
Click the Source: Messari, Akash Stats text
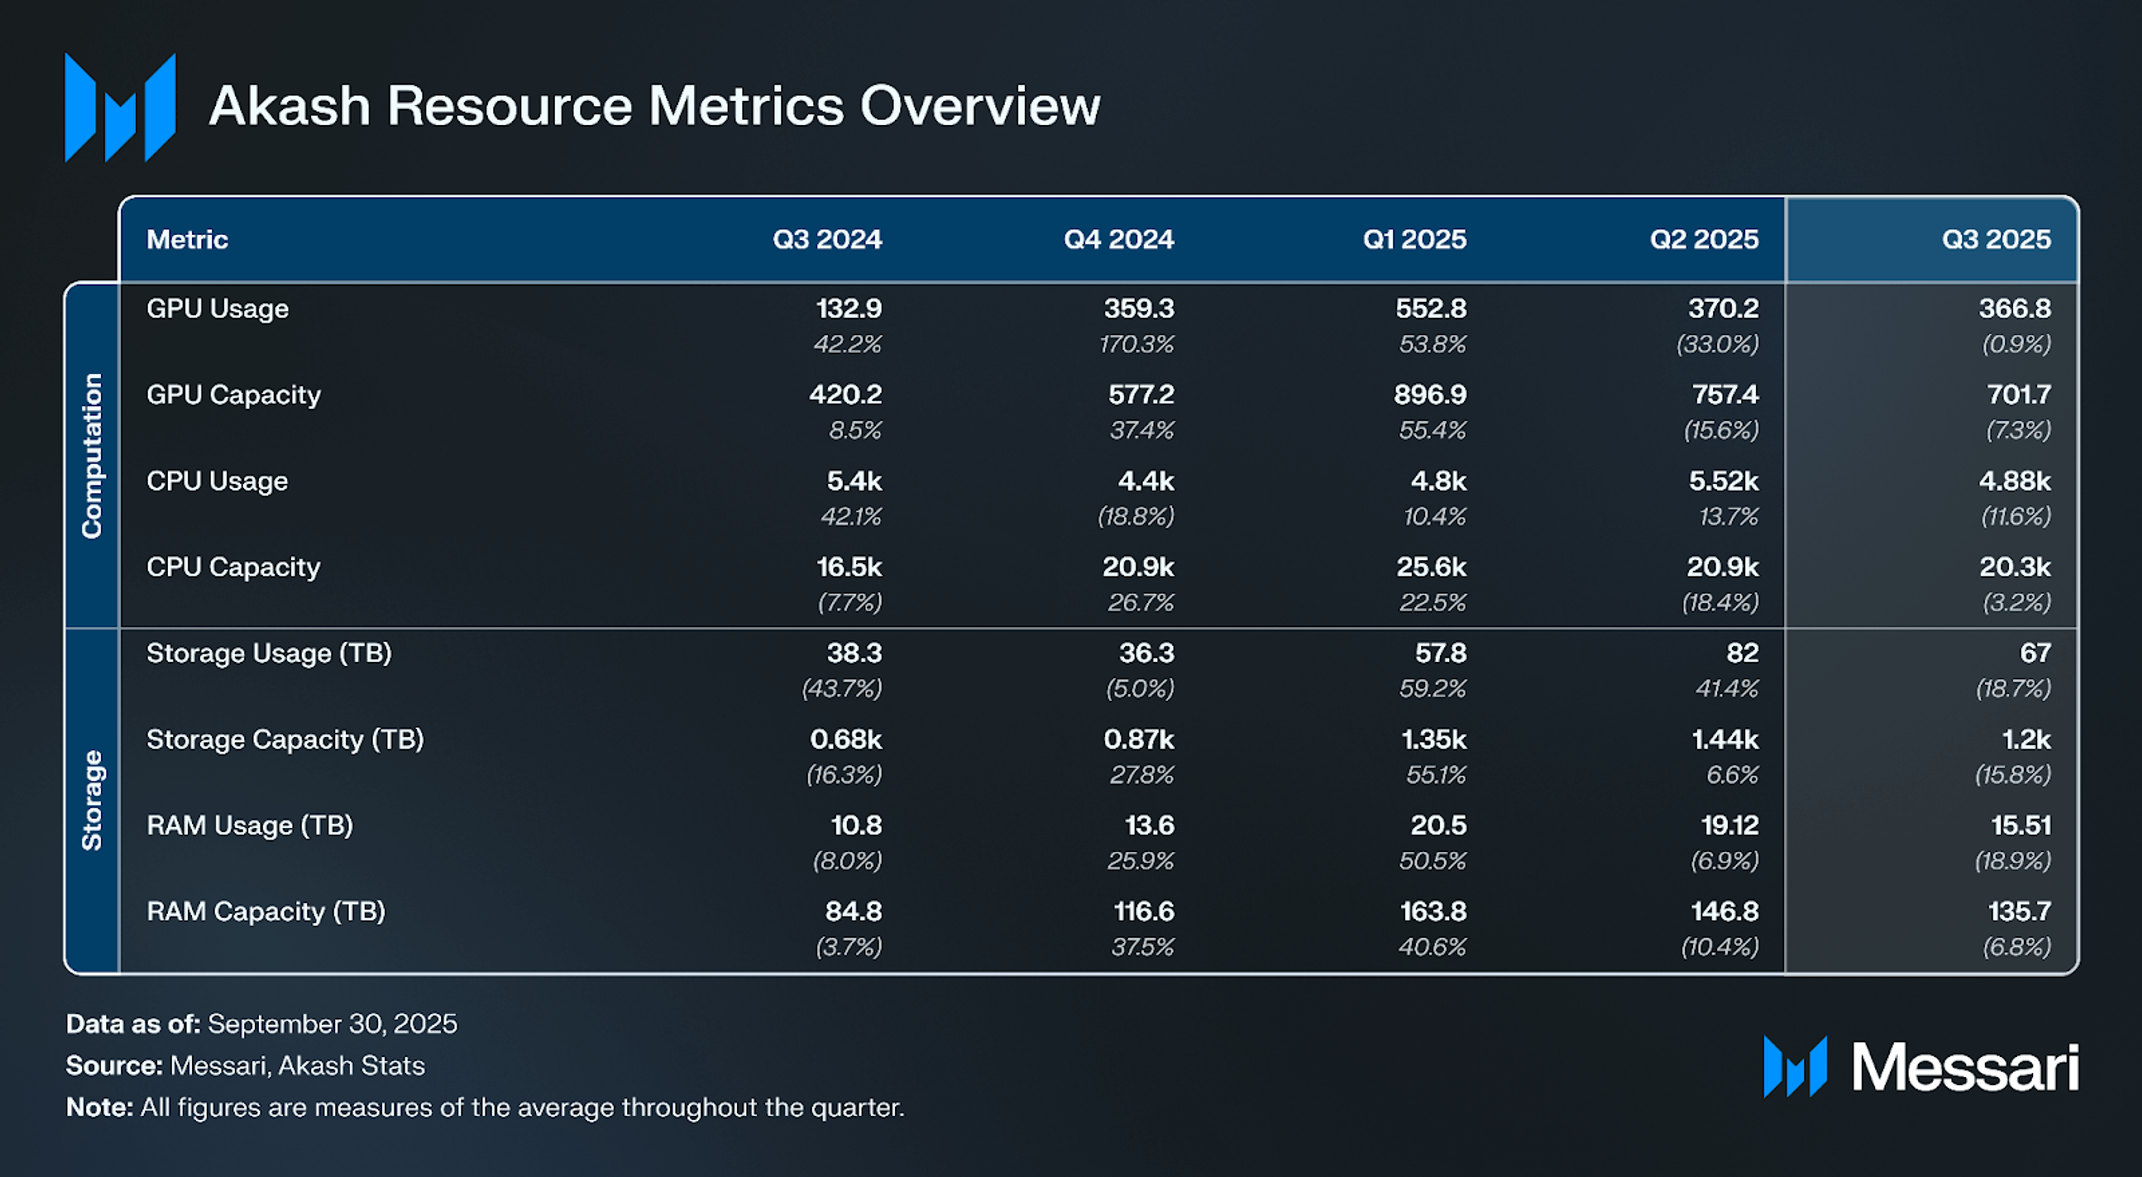tap(245, 1066)
